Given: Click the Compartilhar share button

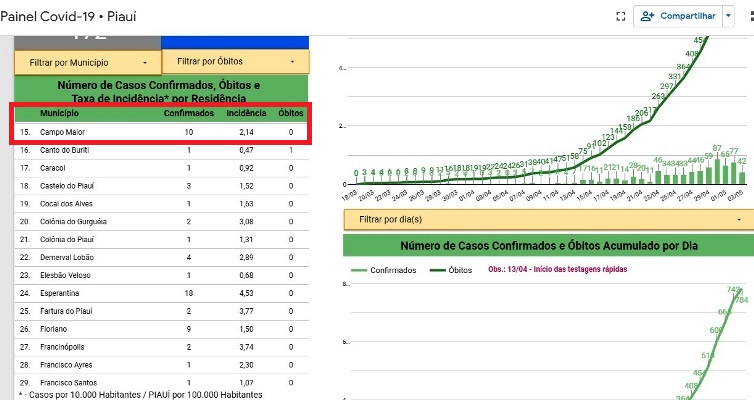Looking at the screenshot, I should coord(678,16).
